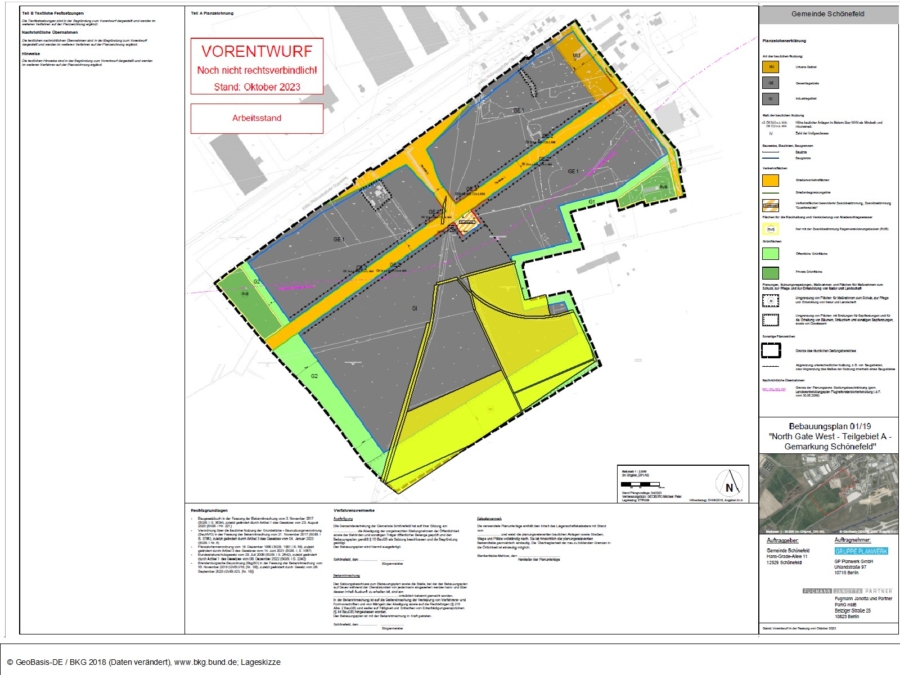
Task: Click the G2 label in the long green strip
Action: pos(315,376)
